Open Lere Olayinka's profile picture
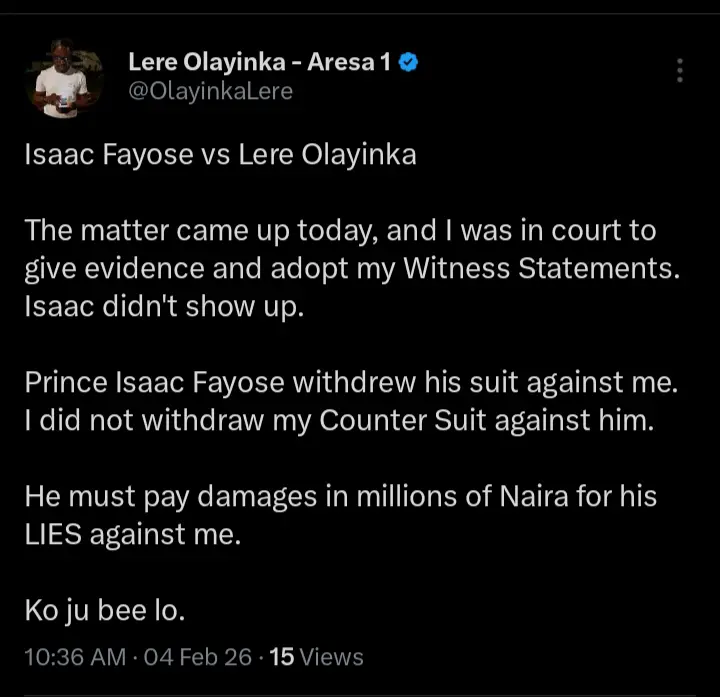 [64, 79]
